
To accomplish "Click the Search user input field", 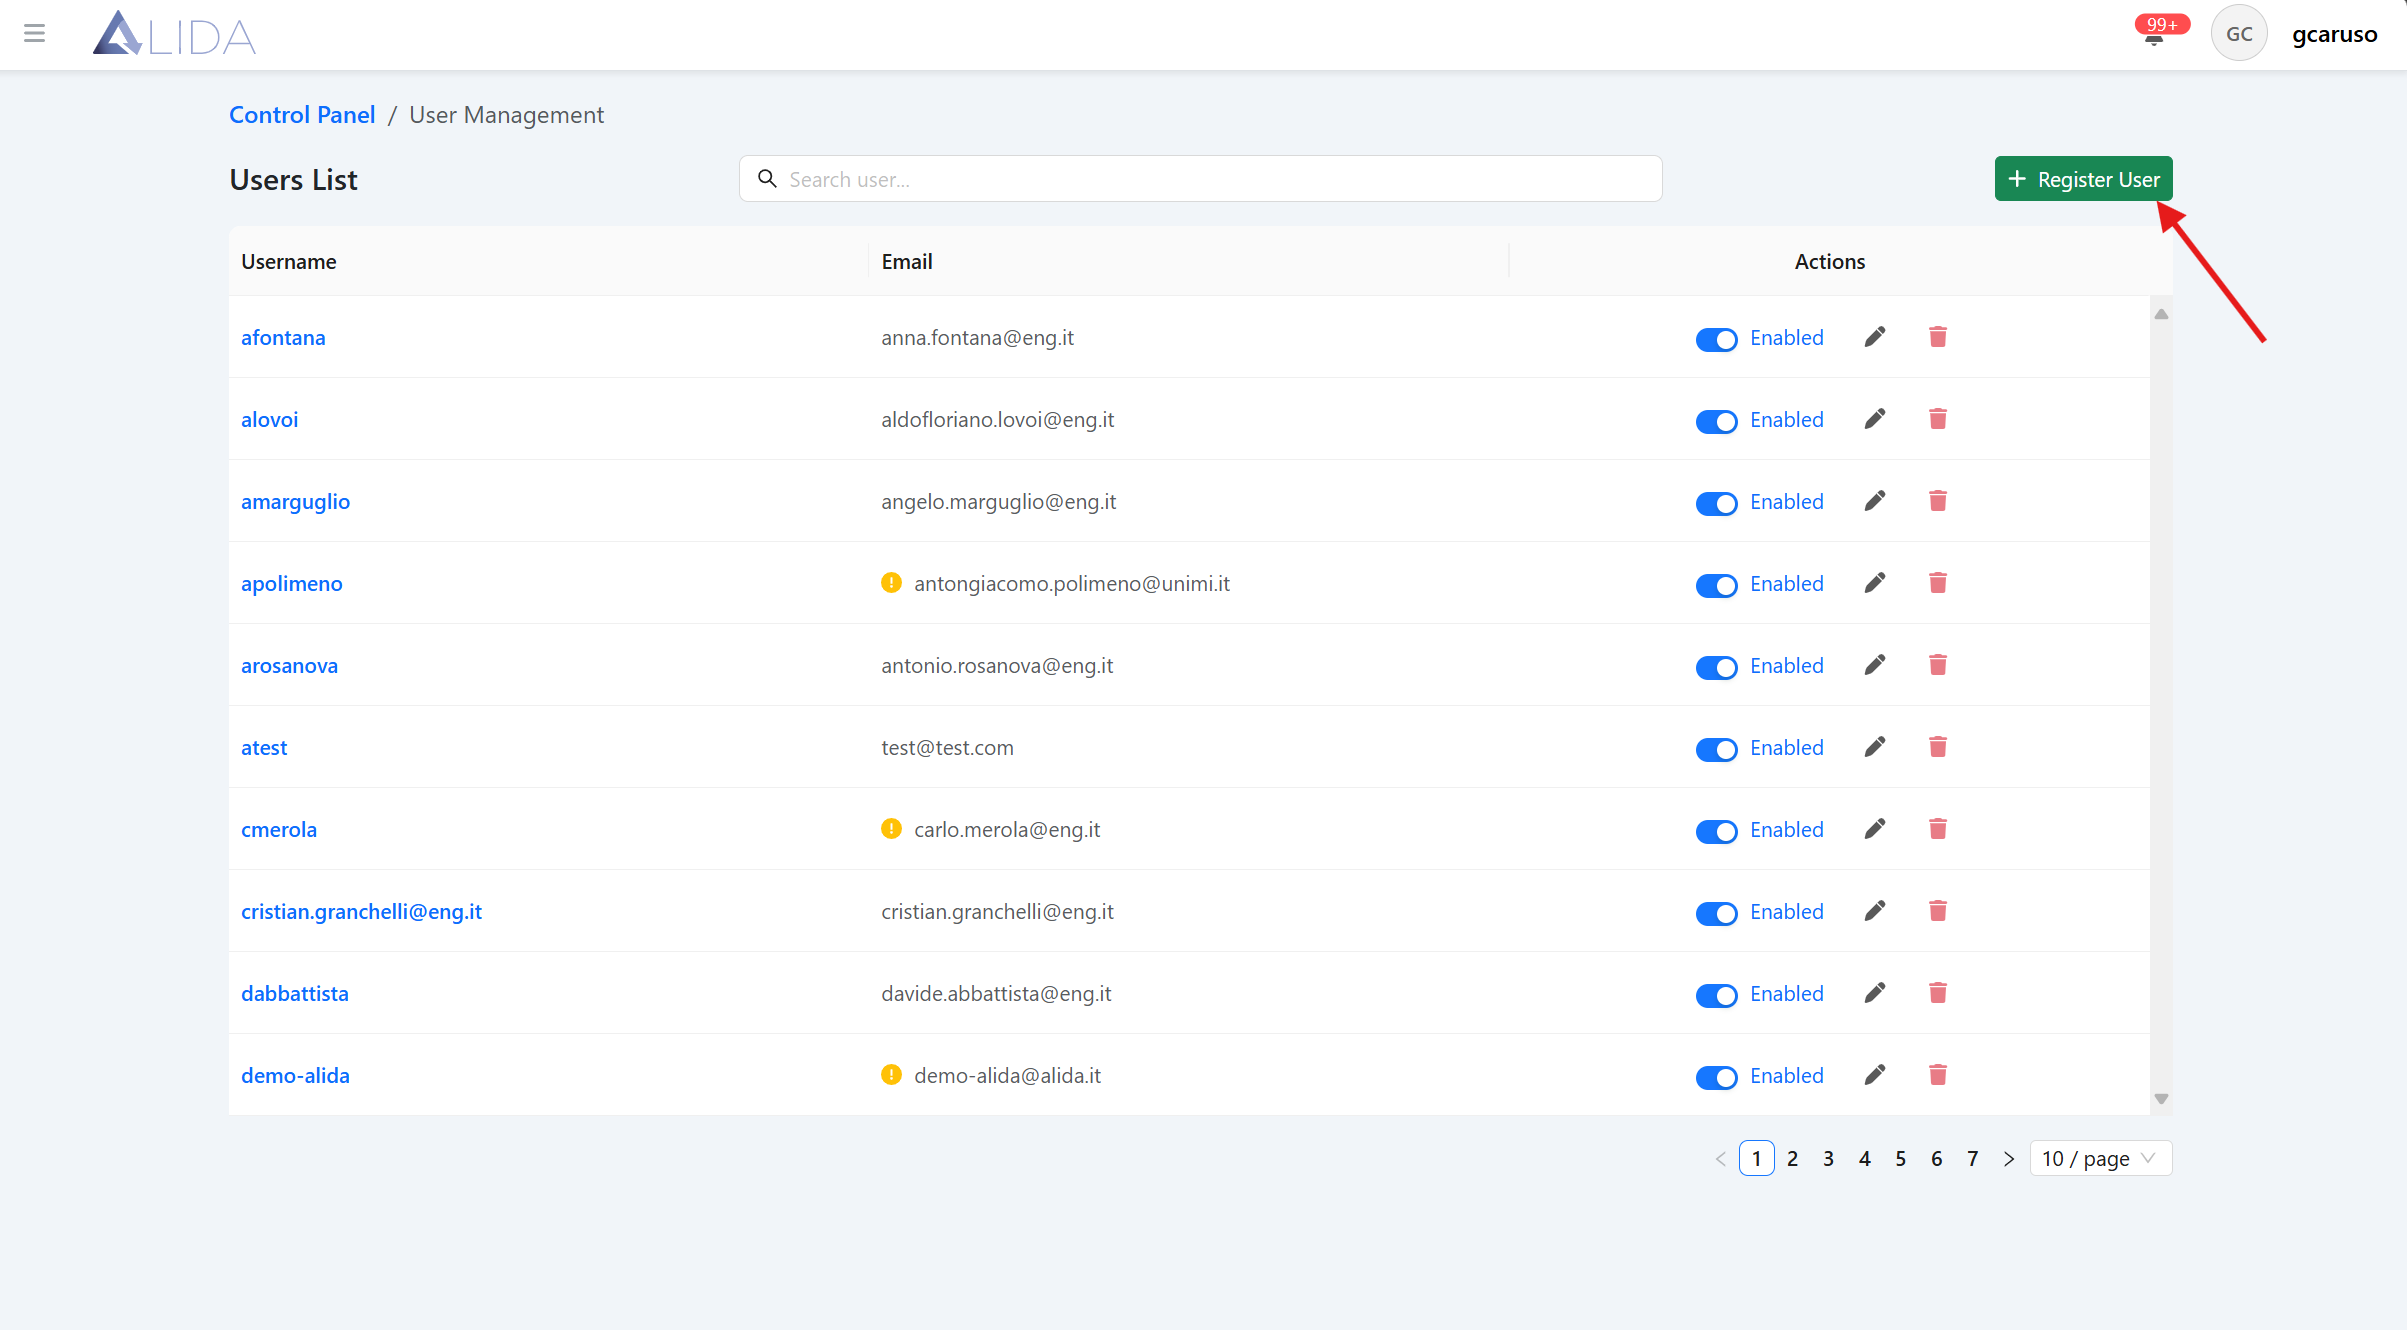I will [x=1200, y=179].
